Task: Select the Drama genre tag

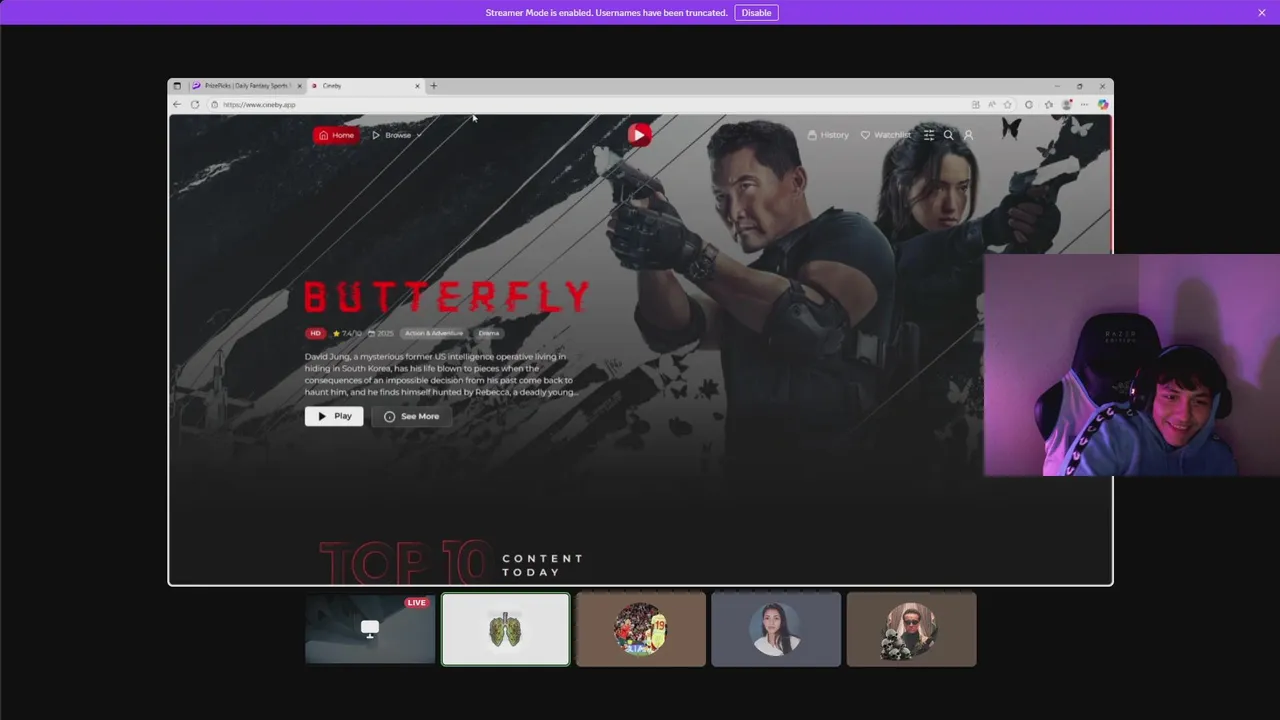Action: click(488, 333)
